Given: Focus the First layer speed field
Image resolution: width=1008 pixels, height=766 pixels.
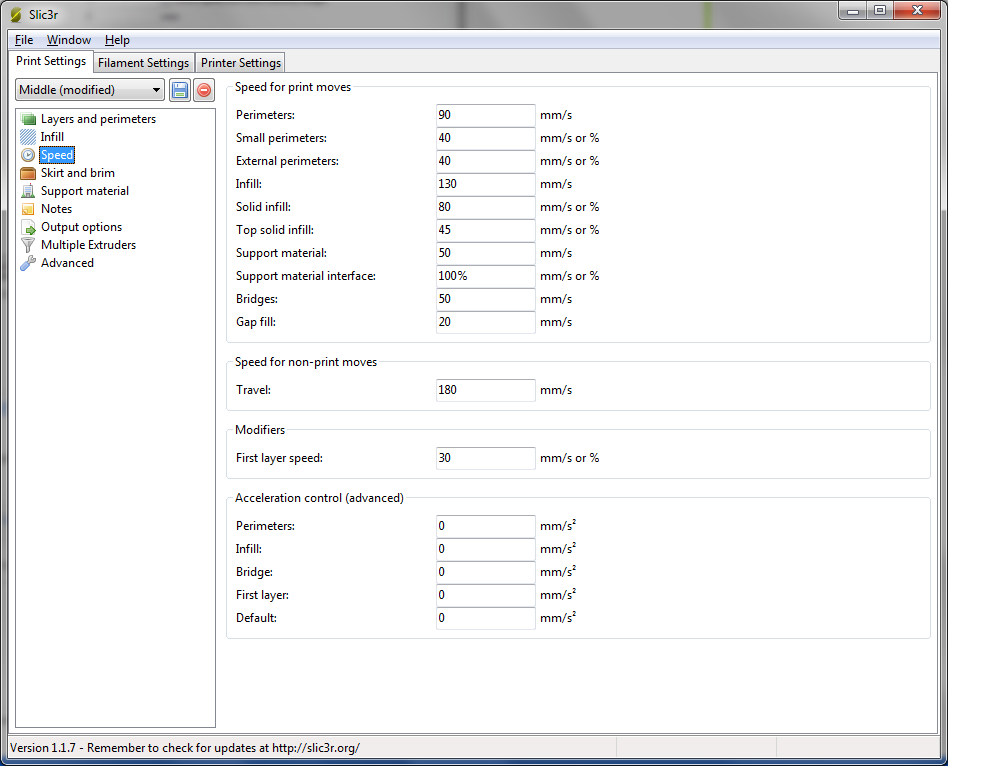Looking at the screenshot, I should (x=485, y=458).
